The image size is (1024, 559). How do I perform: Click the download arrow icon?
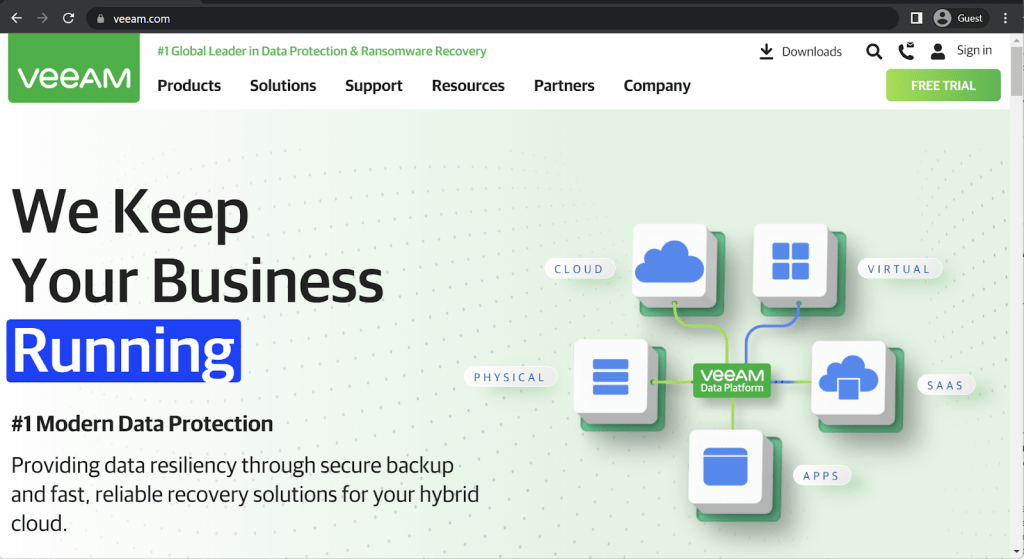[x=766, y=52]
